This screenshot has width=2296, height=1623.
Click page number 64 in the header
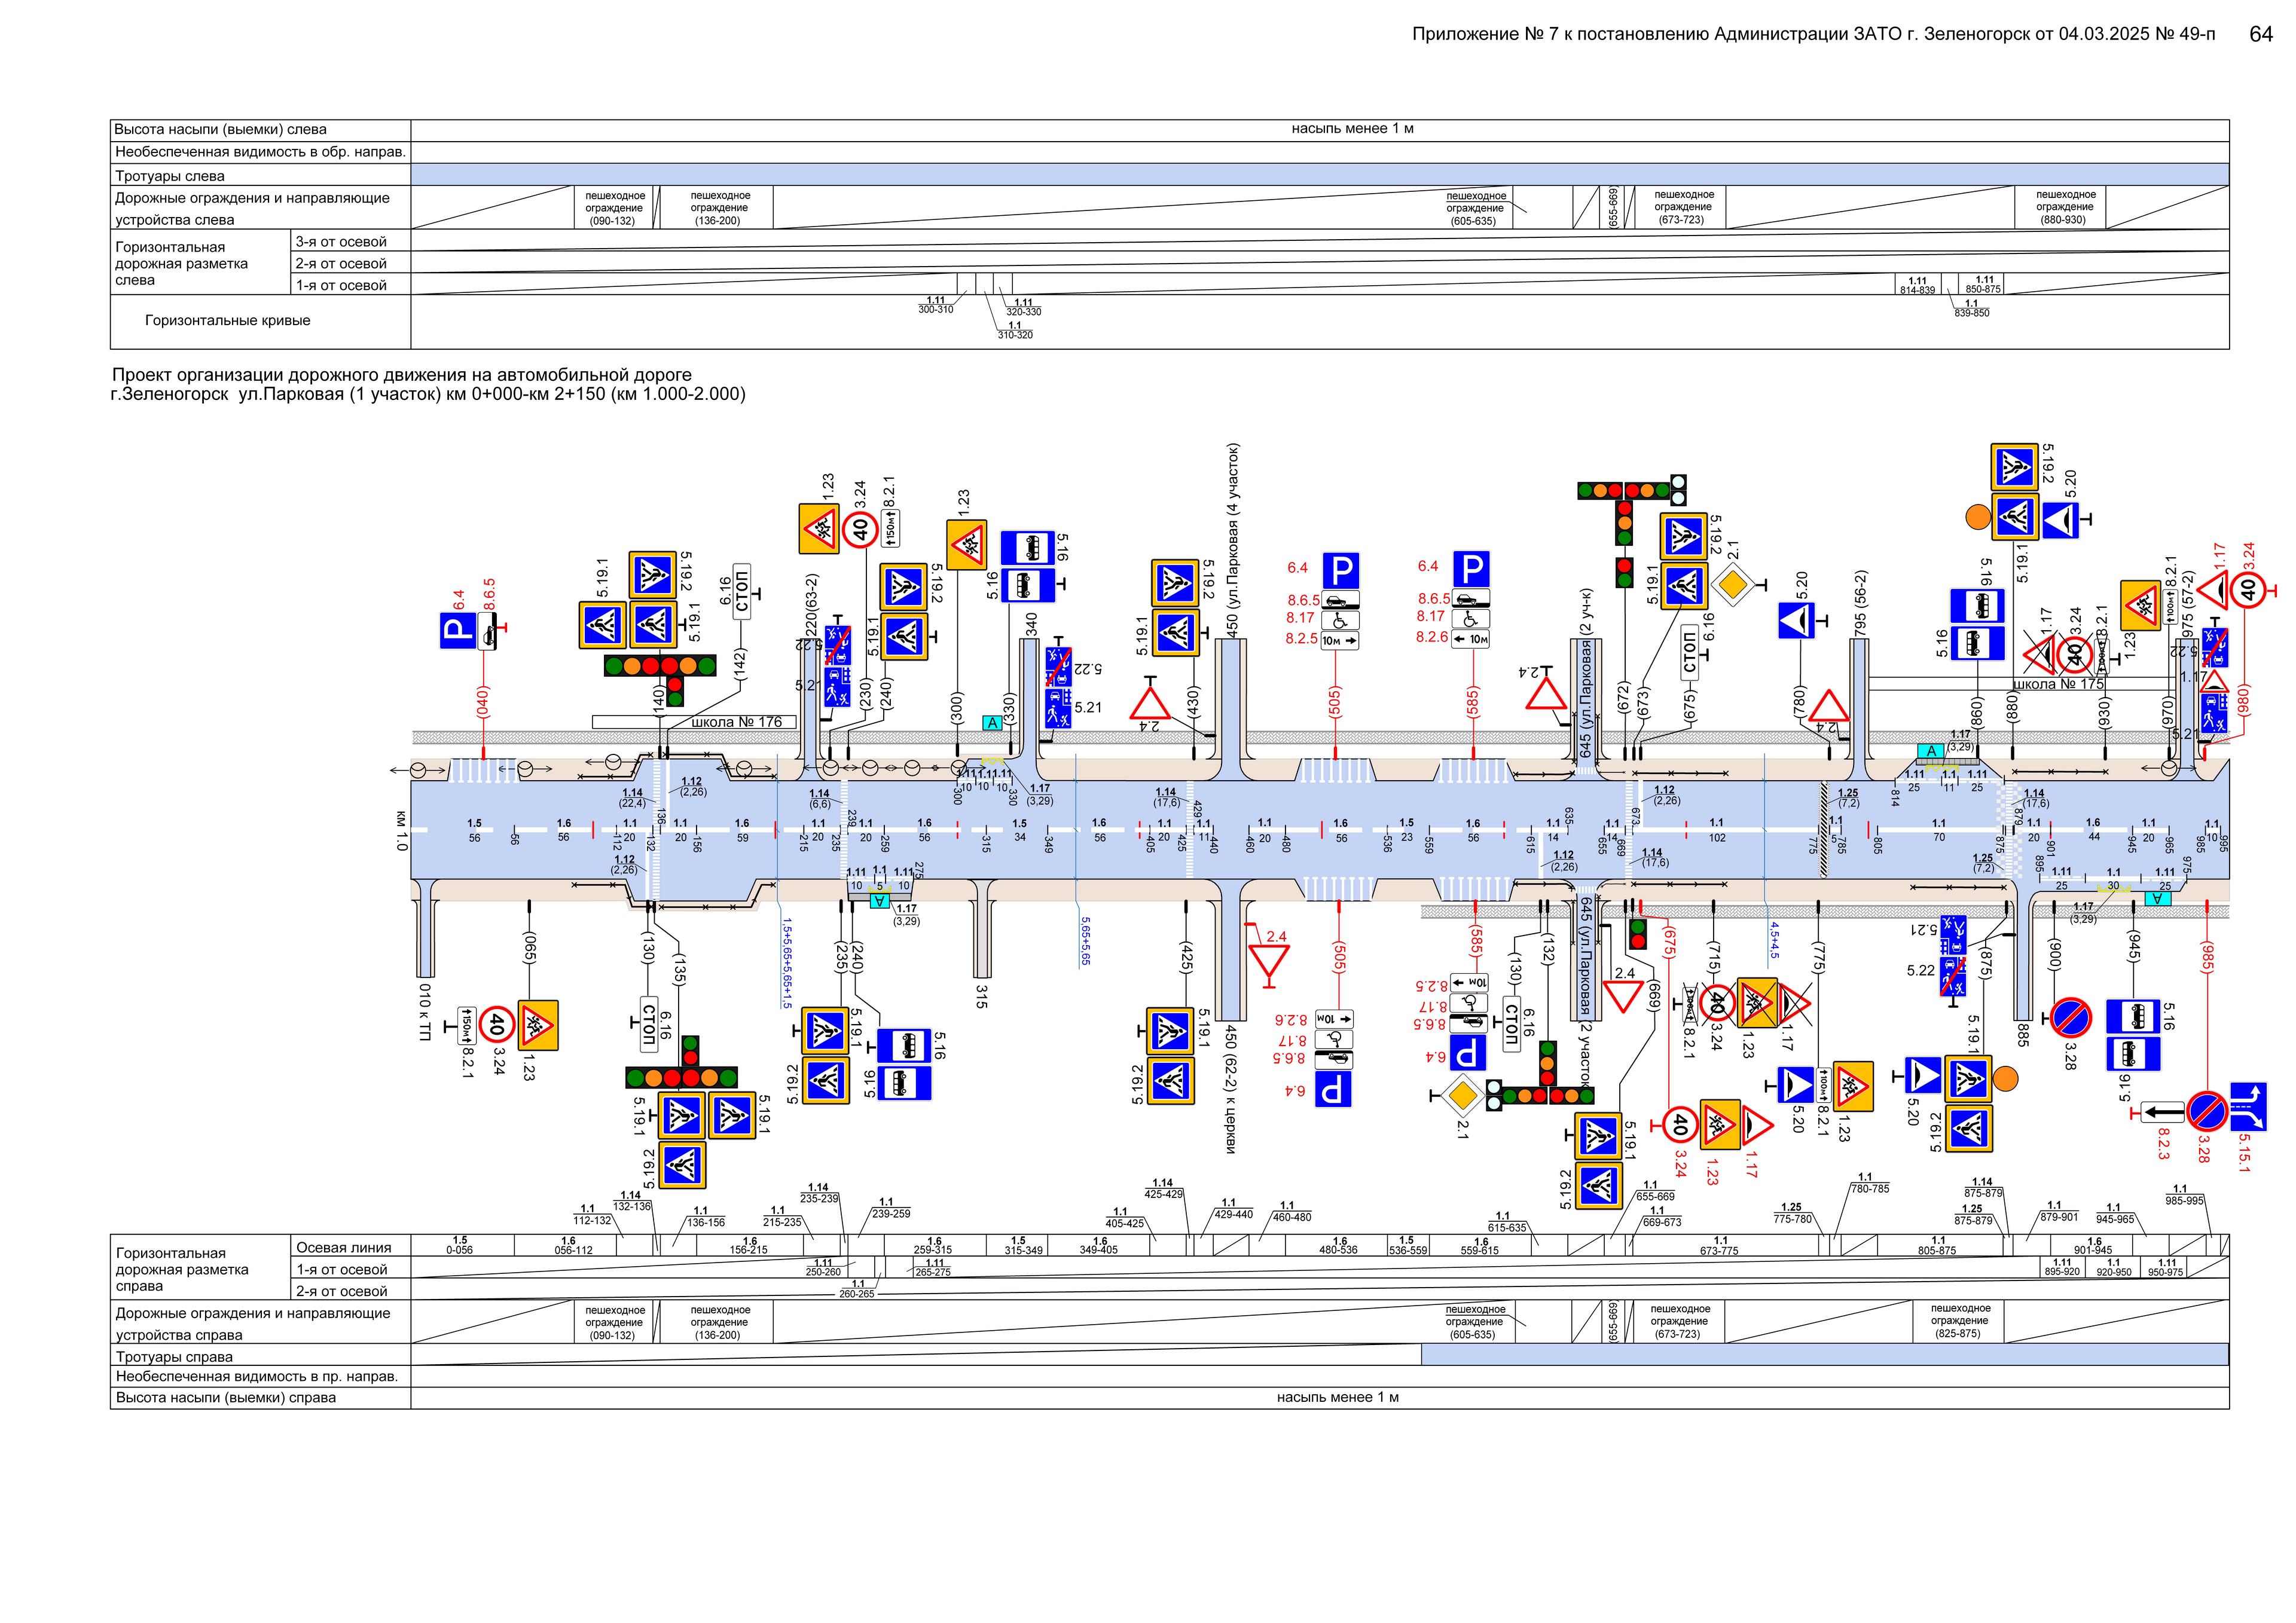[2261, 34]
